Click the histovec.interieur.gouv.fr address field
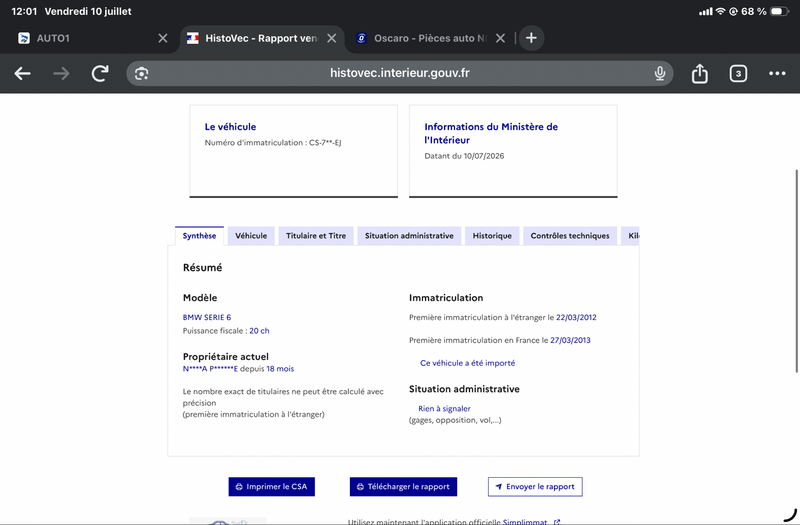 point(399,73)
